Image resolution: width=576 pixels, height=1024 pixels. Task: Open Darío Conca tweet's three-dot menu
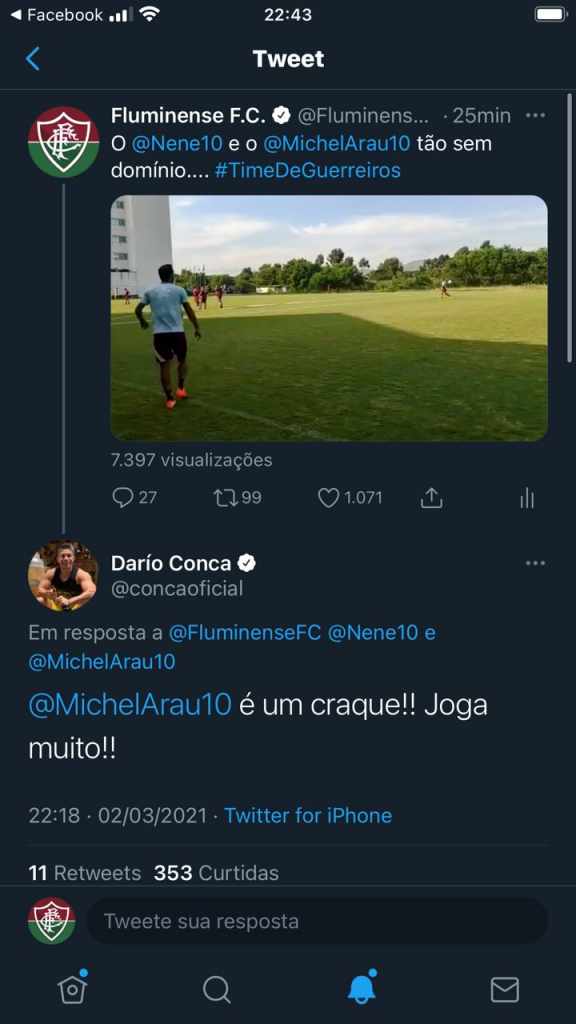click(535, 563)
